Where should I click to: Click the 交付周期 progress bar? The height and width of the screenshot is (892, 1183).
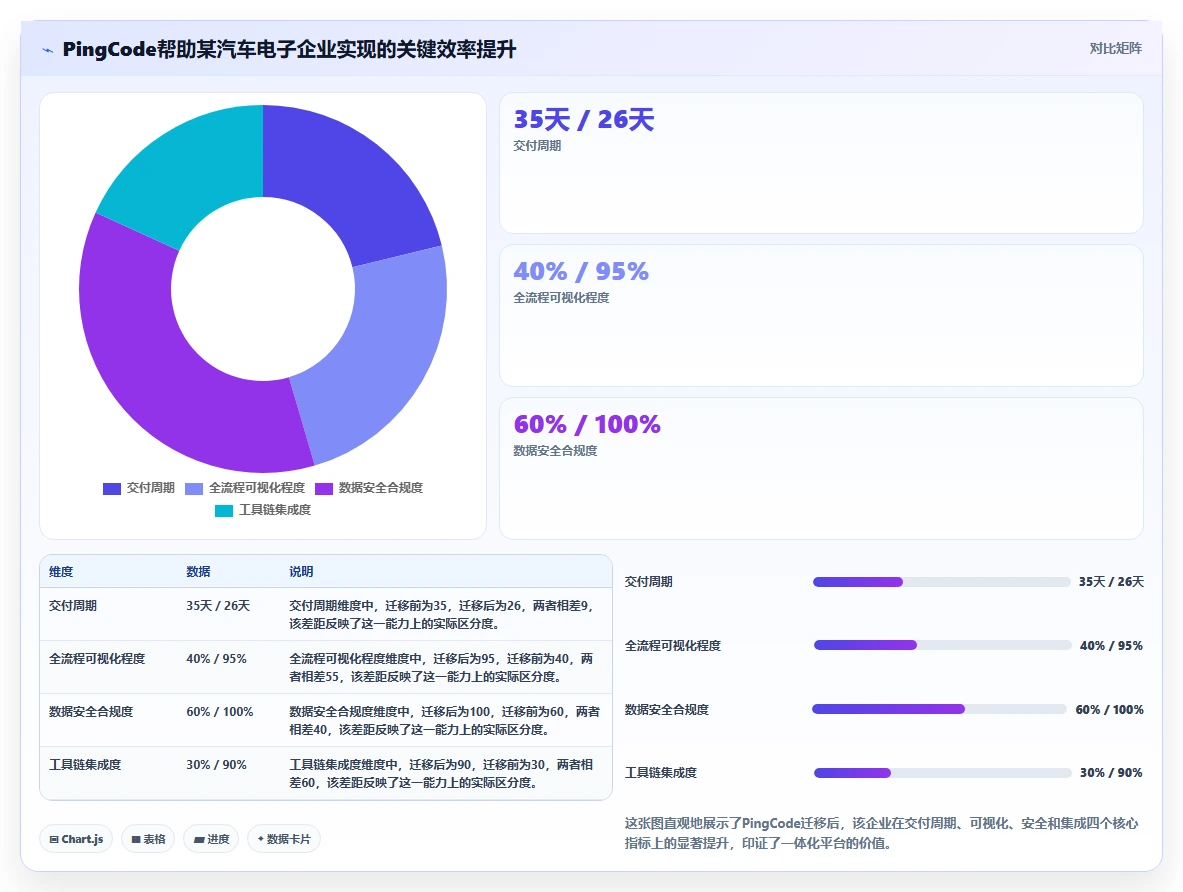942,582
